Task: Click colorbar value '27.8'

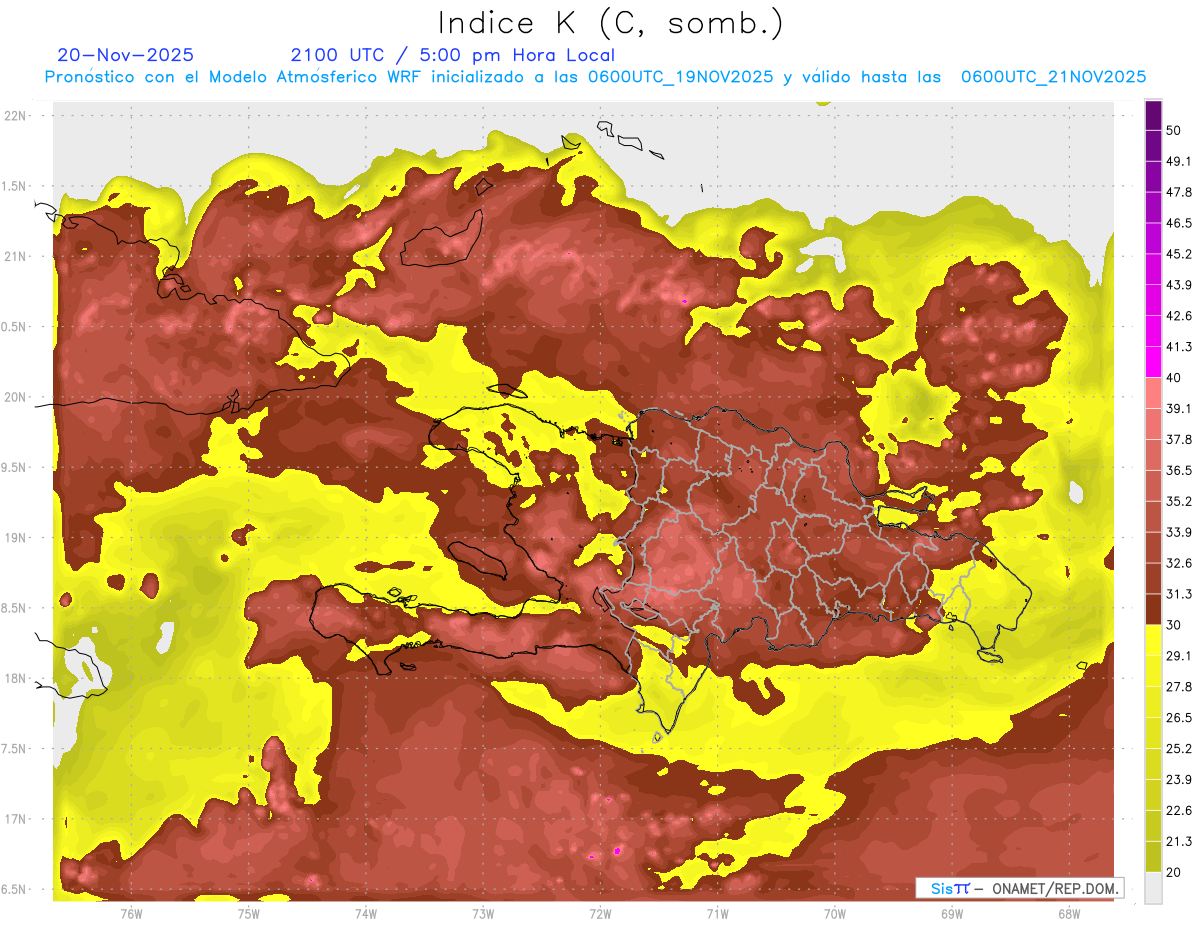Action: point(1179,686)
